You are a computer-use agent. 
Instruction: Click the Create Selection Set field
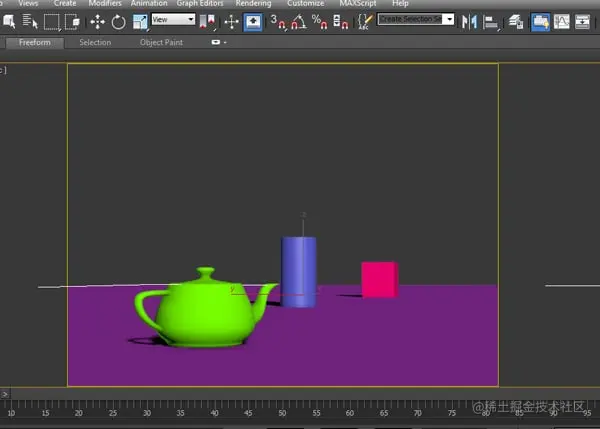(x=410, y=19)
